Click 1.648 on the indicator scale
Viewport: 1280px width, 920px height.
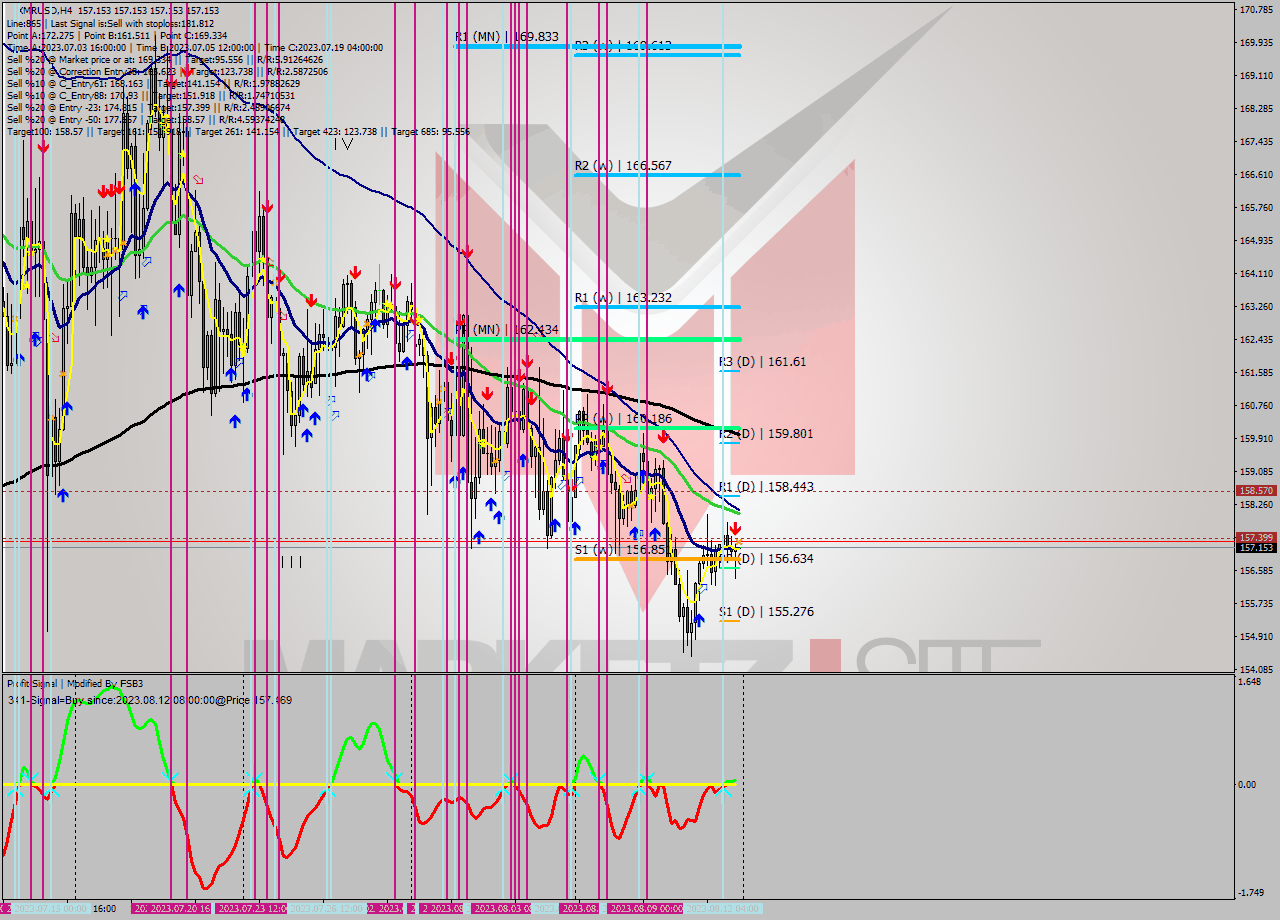click(x=1250, y=681)
